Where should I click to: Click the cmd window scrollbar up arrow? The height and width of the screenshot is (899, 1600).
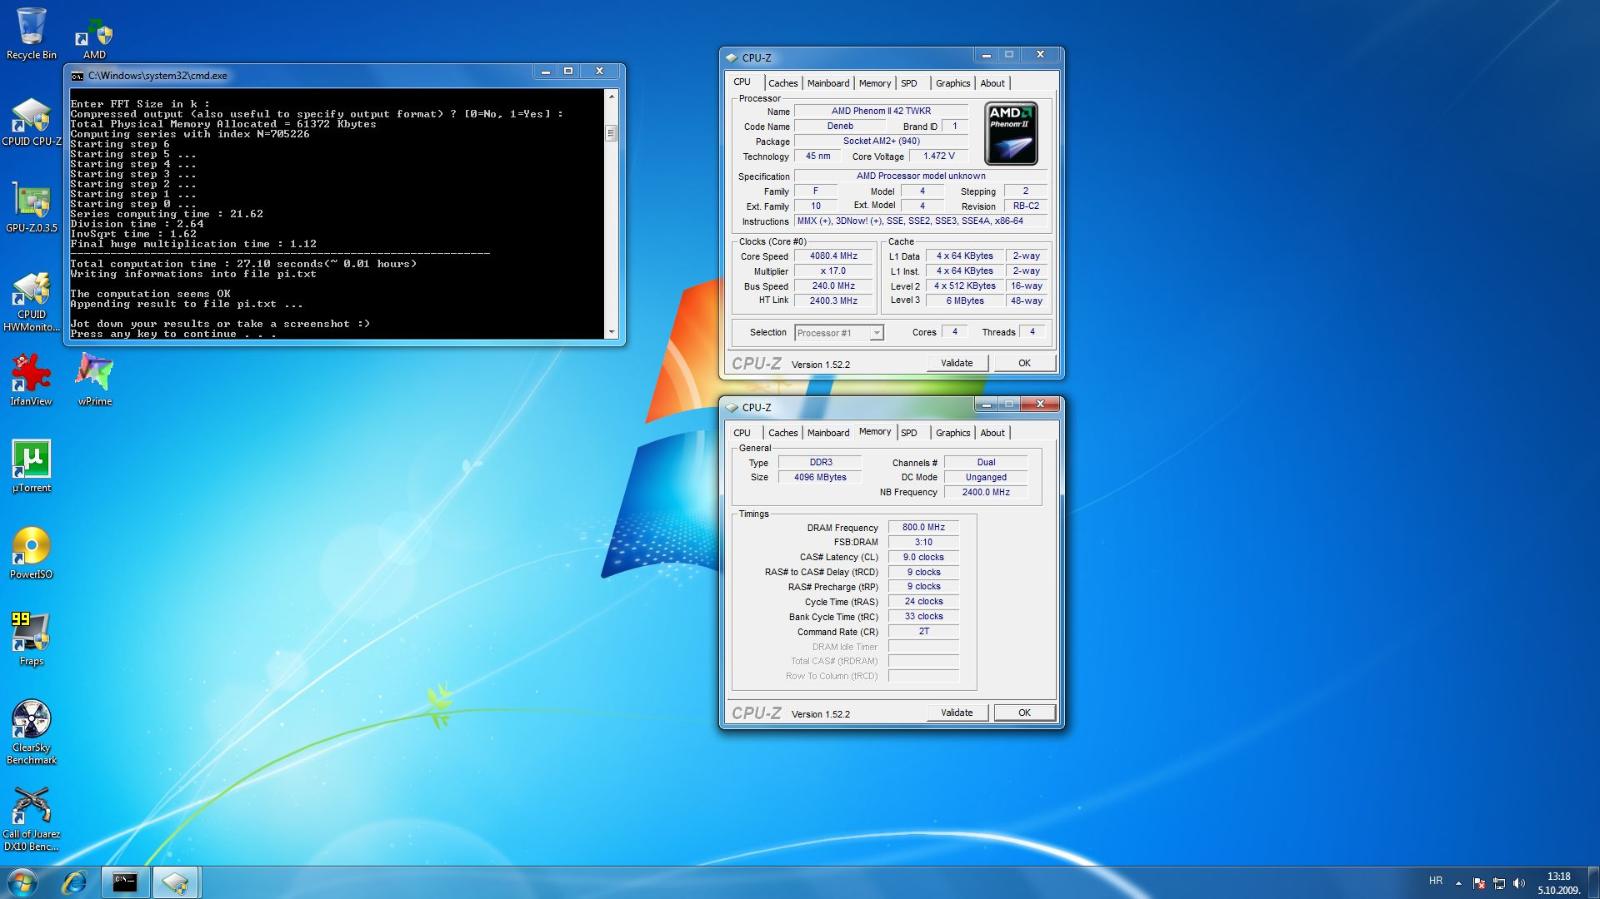611,96
